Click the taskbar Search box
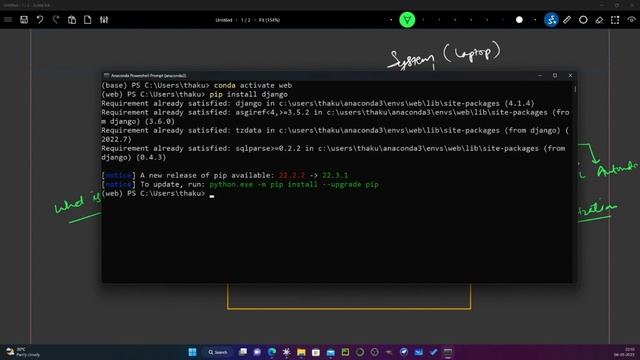 tap(218, 352)
